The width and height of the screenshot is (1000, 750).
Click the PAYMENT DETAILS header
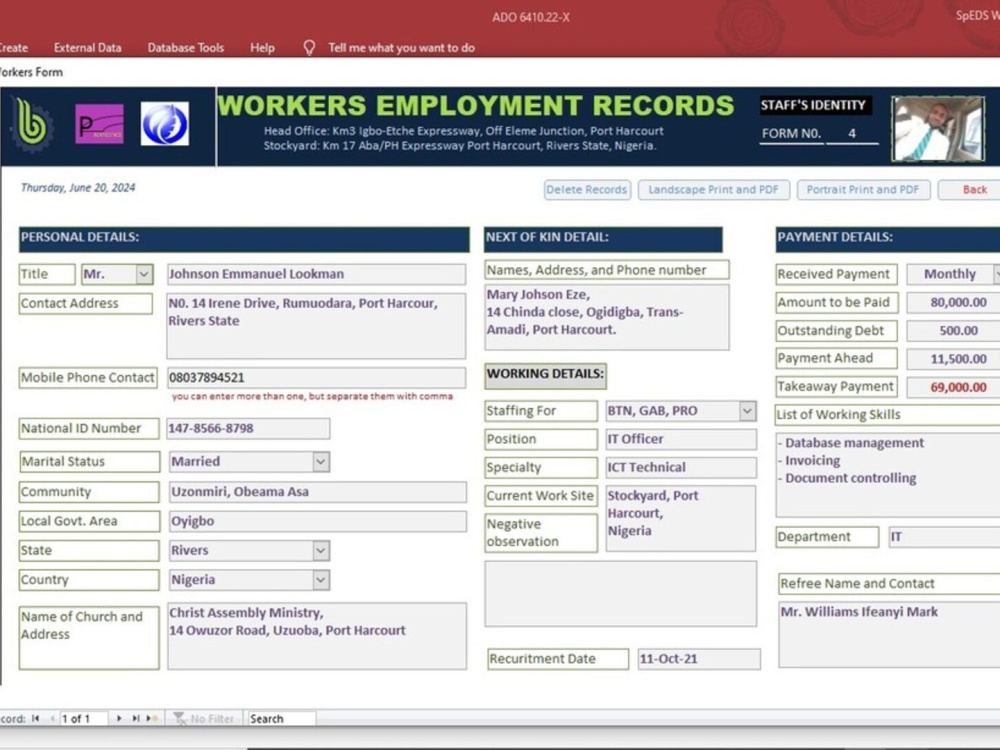(x=888, y=239)
